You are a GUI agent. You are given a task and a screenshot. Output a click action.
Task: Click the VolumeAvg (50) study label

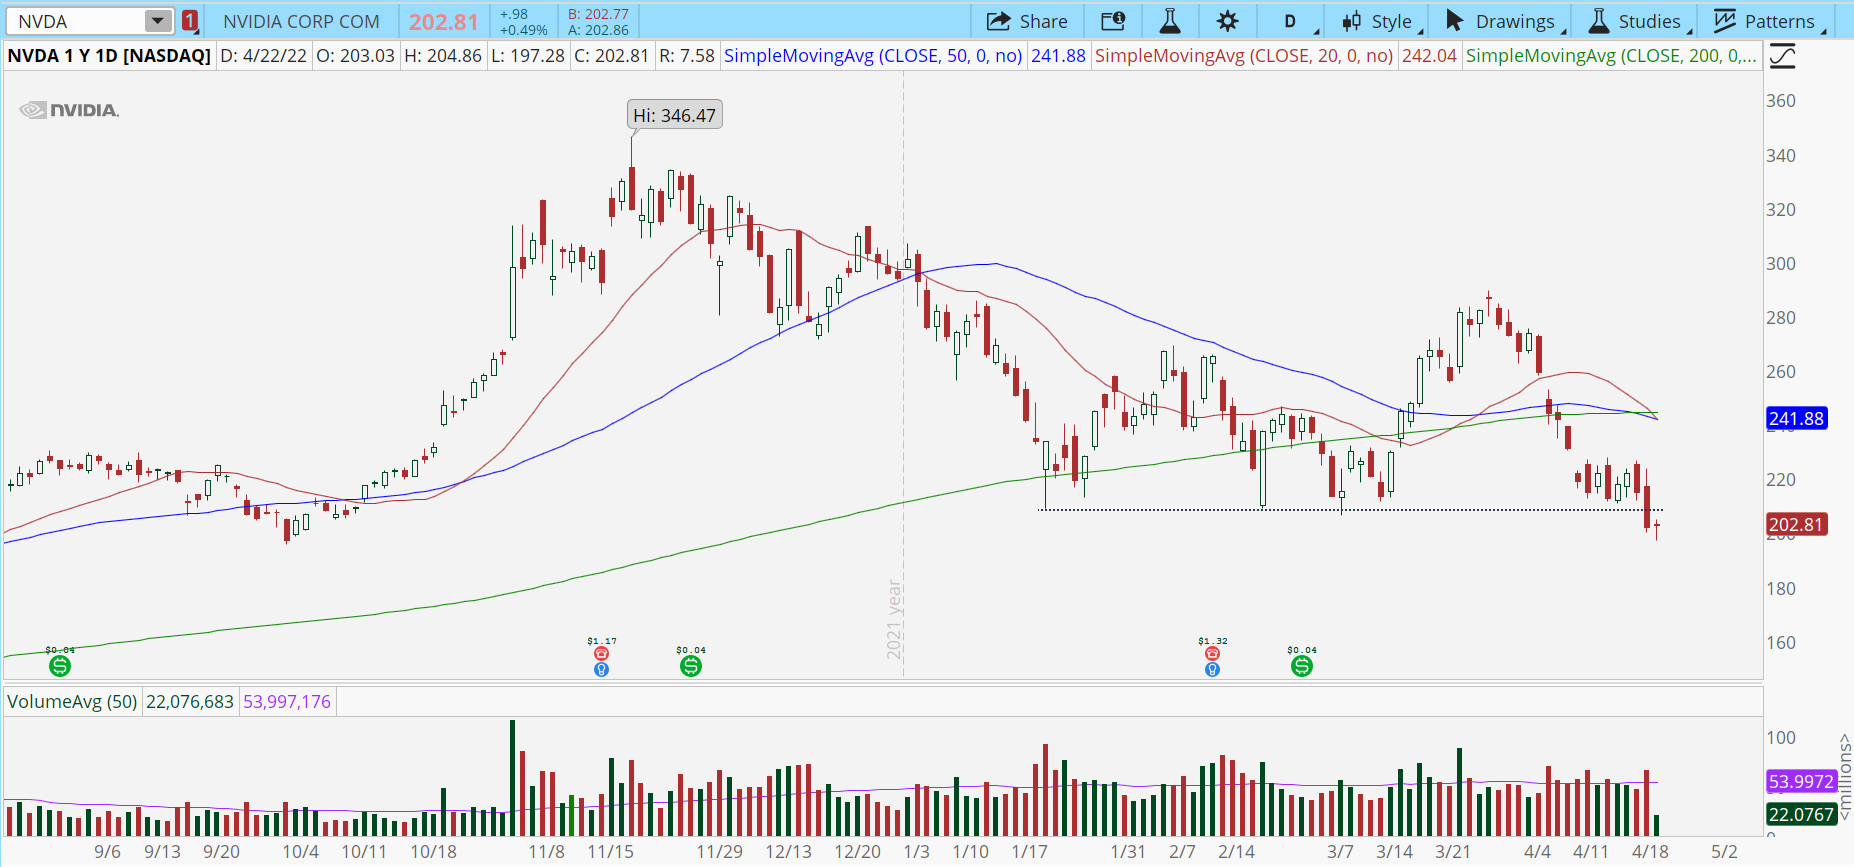72,702
